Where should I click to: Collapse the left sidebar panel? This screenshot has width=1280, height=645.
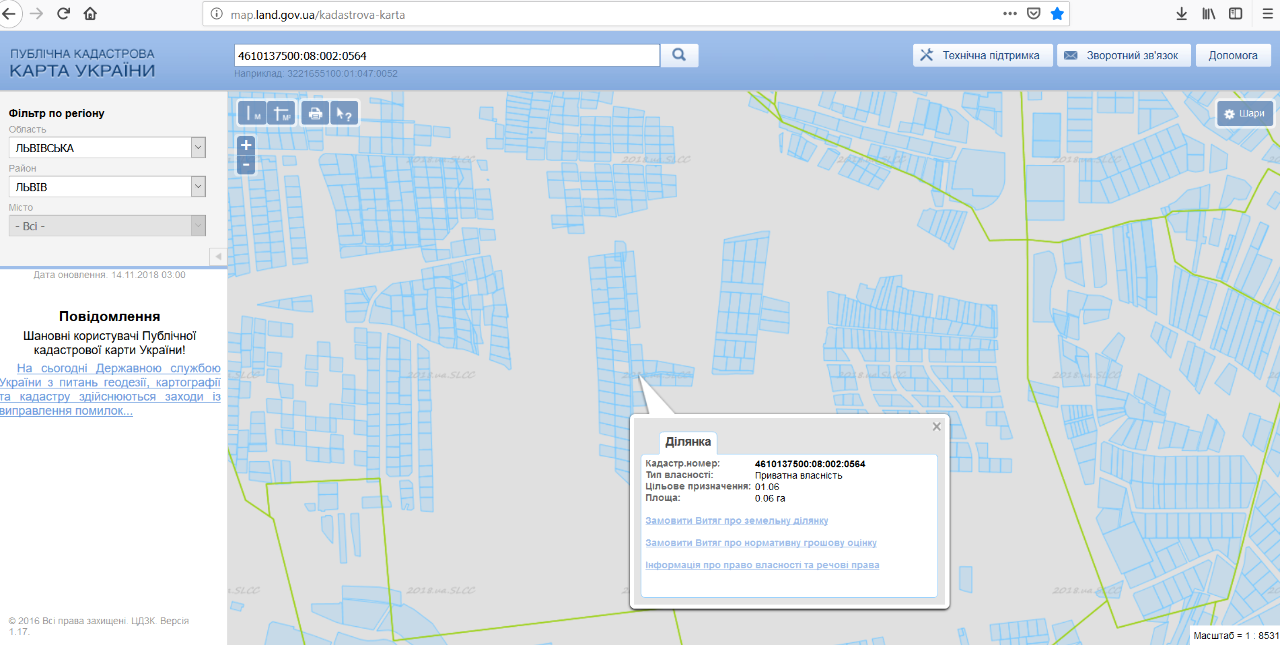217,257
